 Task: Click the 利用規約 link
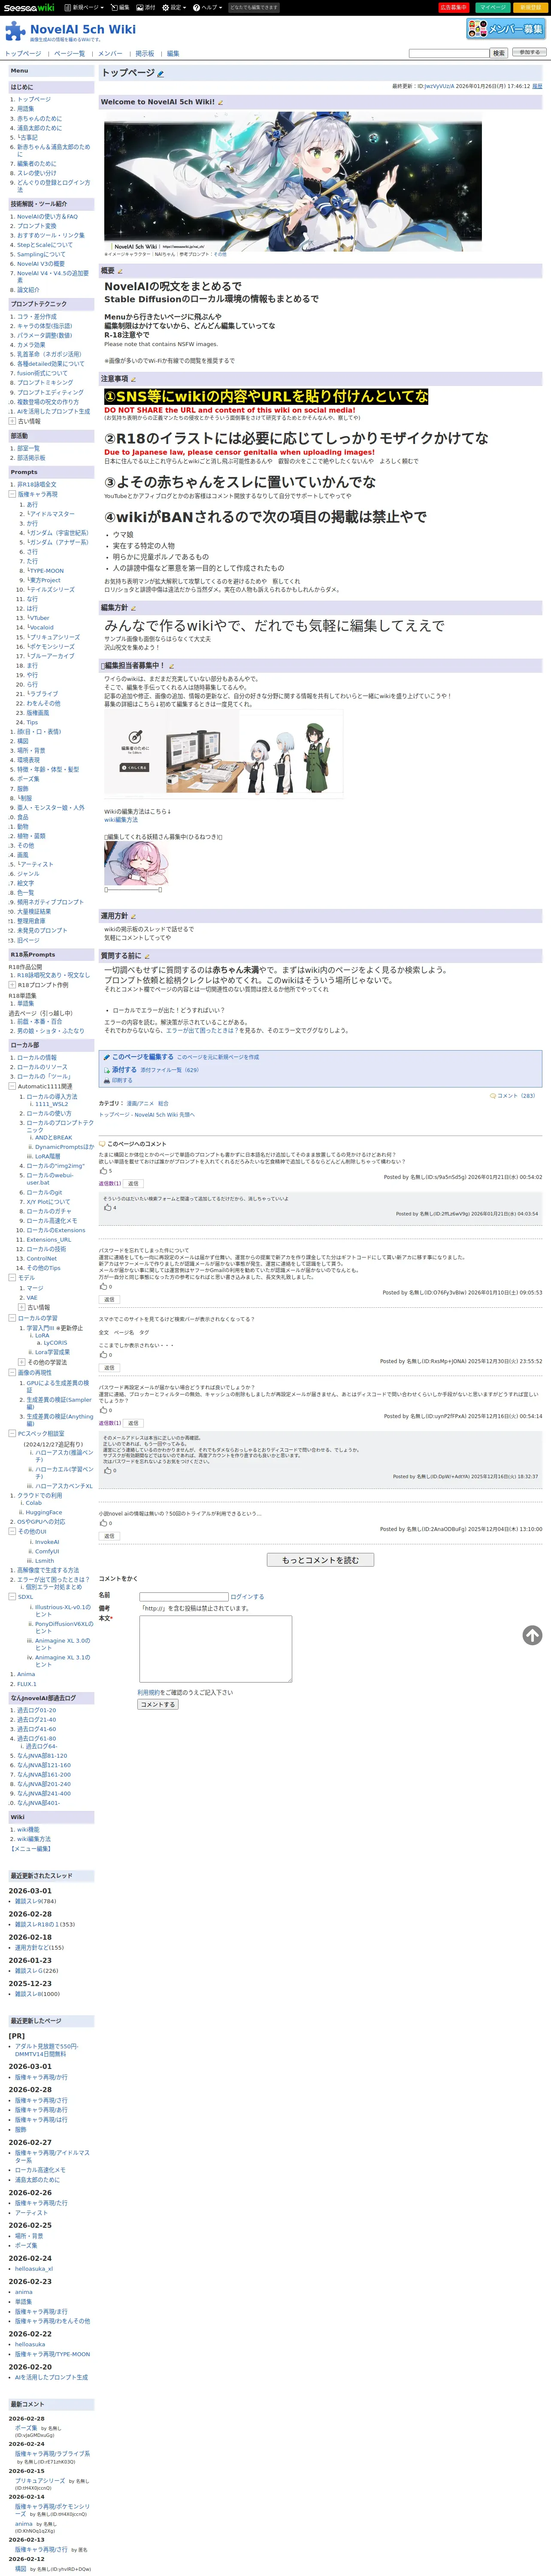point(149,1693)
